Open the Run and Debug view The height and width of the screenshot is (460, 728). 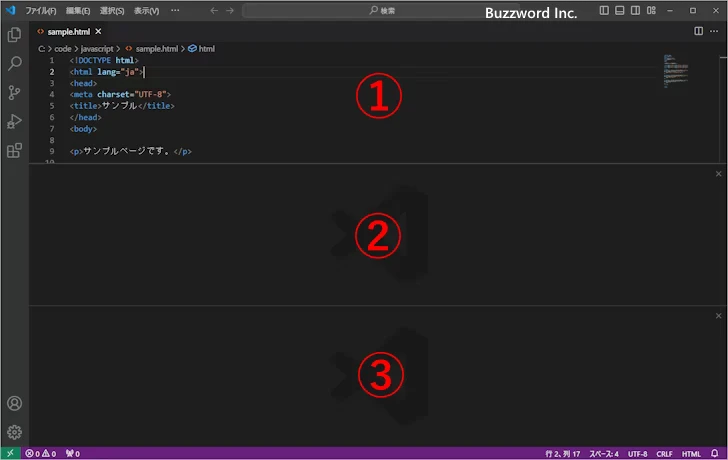tap(14, 121)
